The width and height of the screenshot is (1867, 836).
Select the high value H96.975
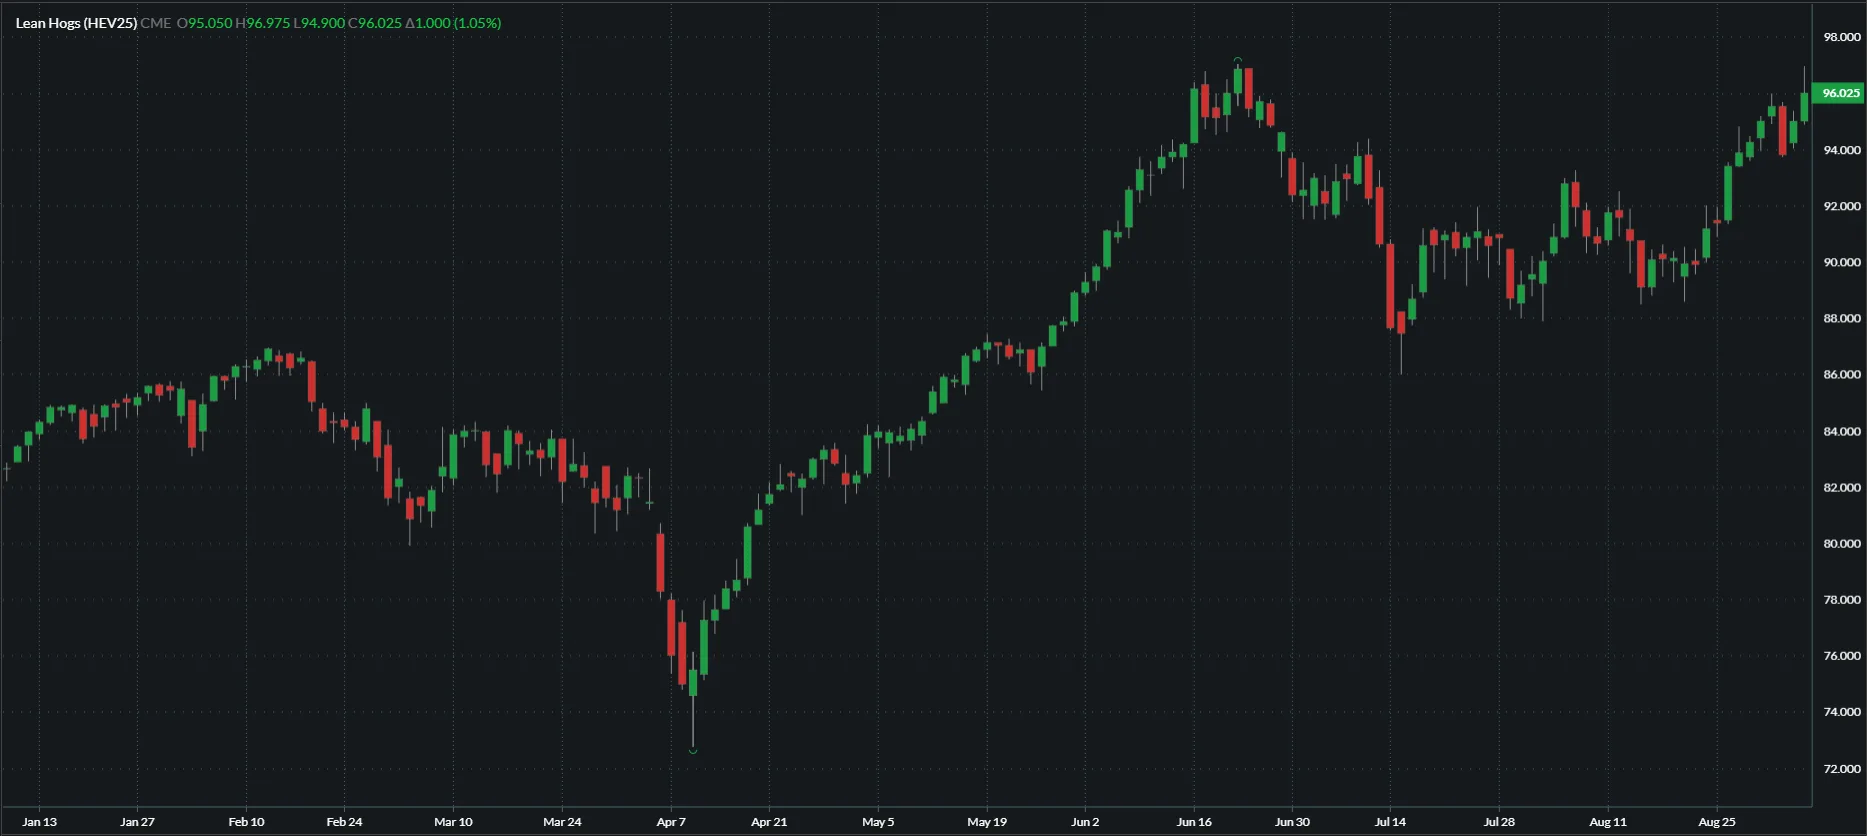262,23
